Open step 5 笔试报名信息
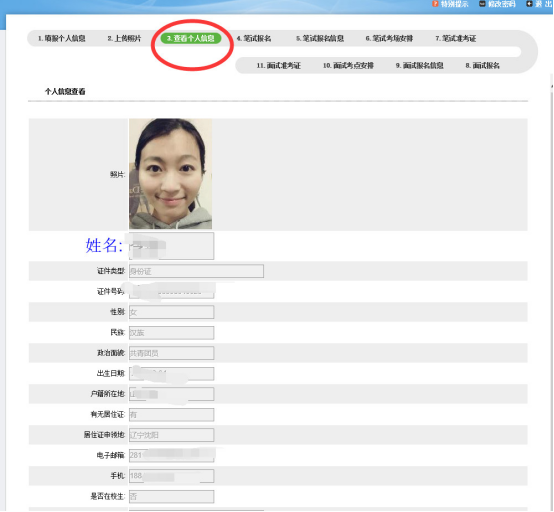This screenshot has height=512, width=554. pyautogui.click(x=320, y=38)
